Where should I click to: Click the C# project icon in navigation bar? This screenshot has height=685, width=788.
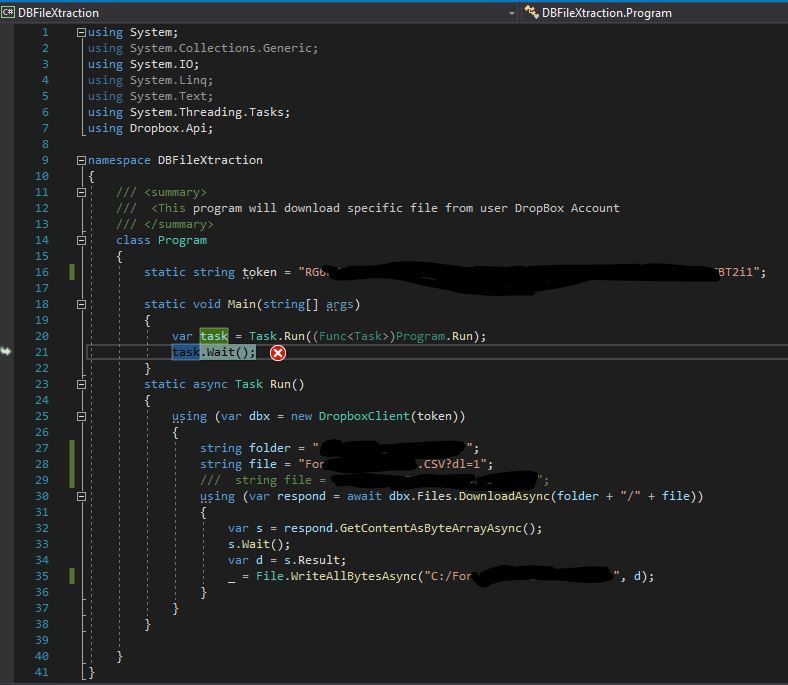pos(9,12)
